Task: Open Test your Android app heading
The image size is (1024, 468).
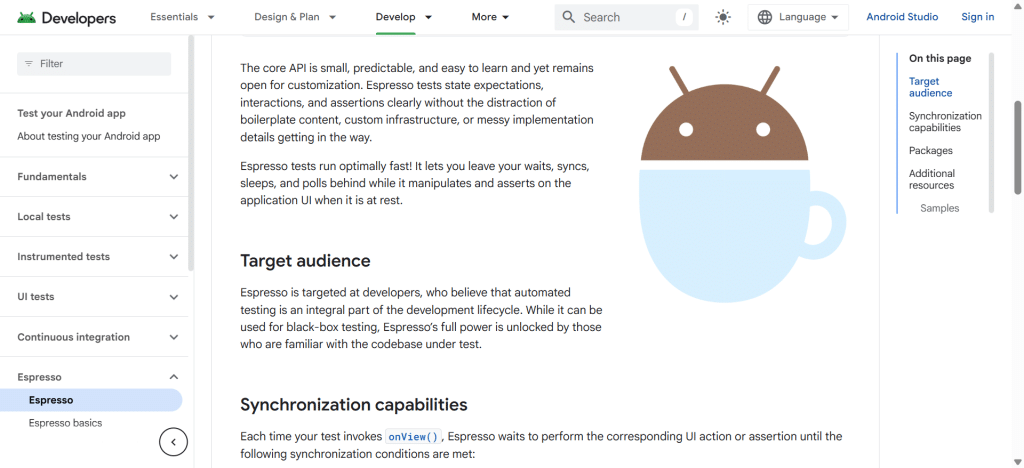Action: (x=71, y=113)
